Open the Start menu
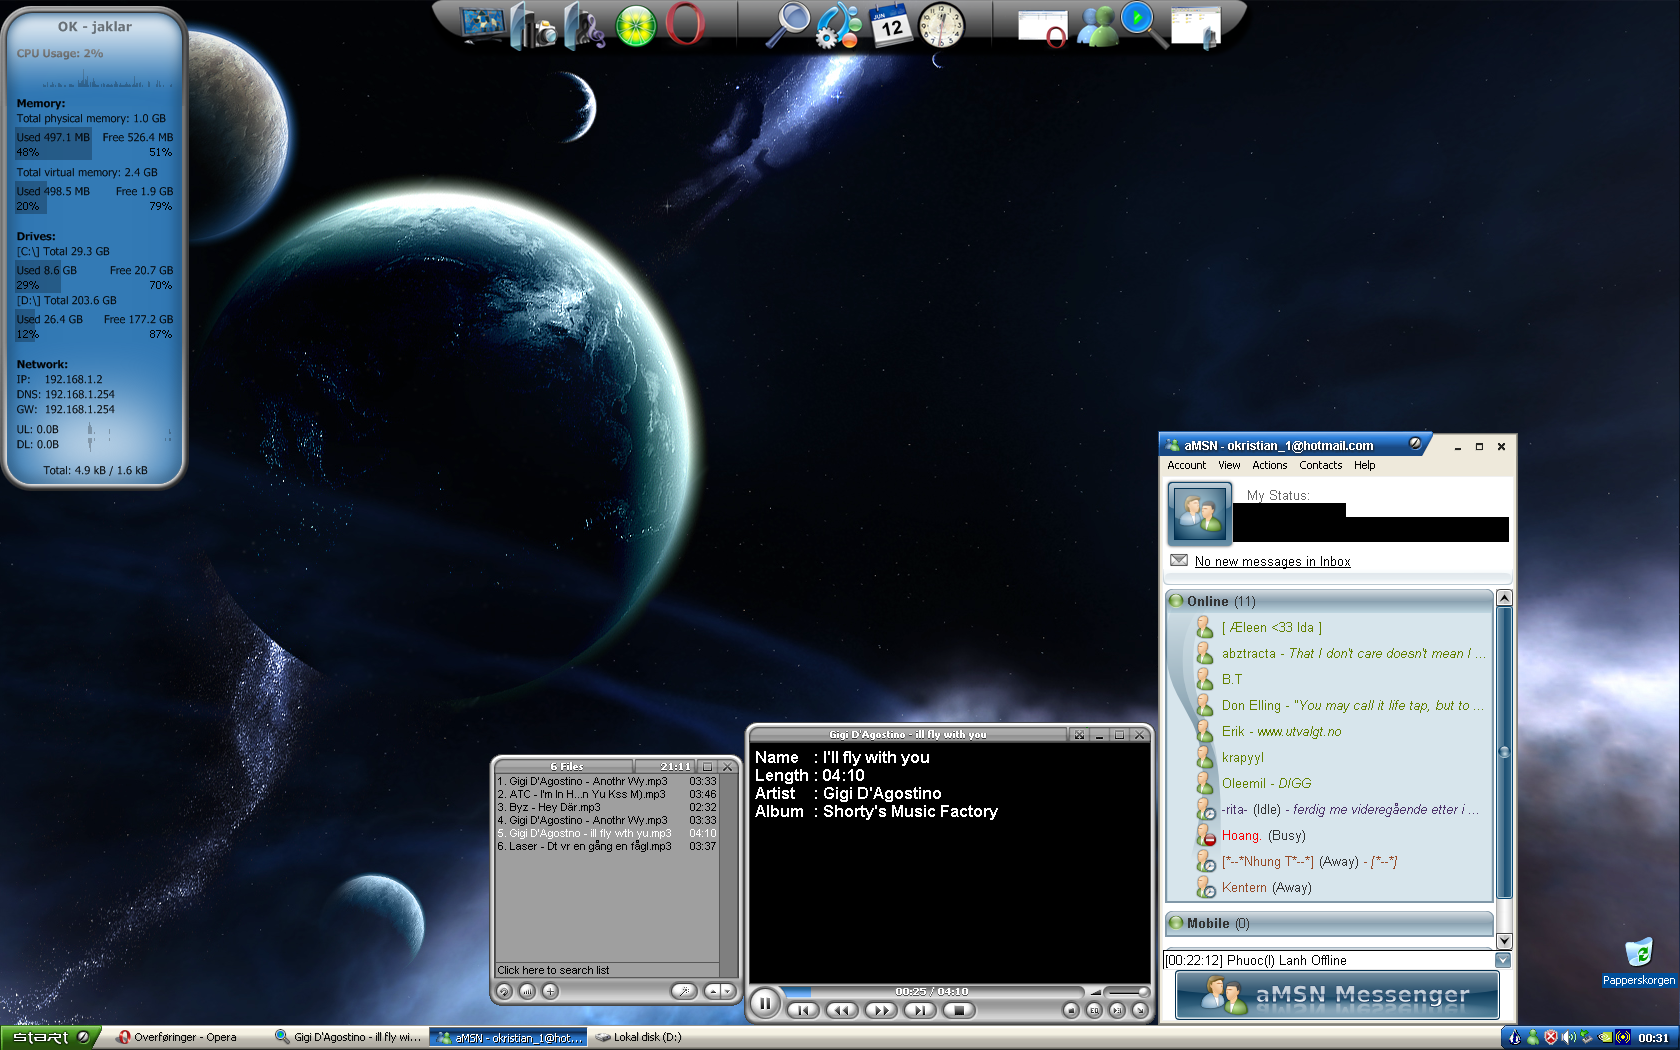 click(49, 1038)
